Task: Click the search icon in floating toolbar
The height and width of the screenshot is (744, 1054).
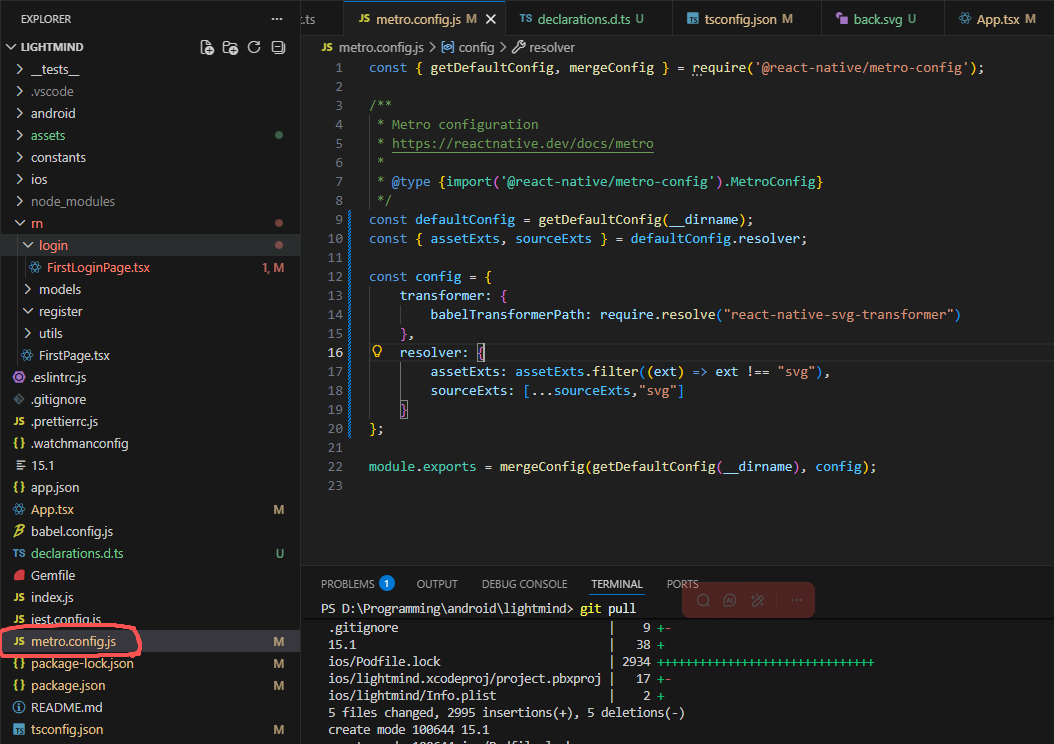Action: tap(703, 600)
